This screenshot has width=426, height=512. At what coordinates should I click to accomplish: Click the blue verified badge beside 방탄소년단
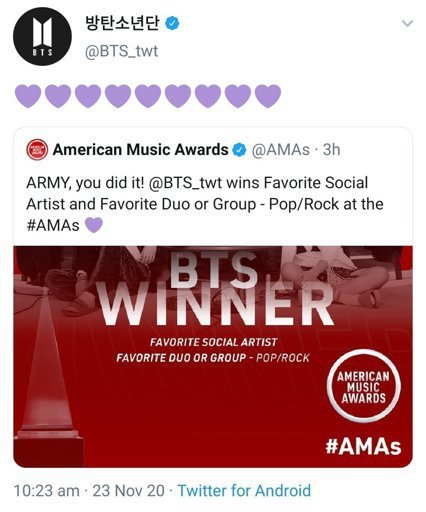(x=172, y=24)
